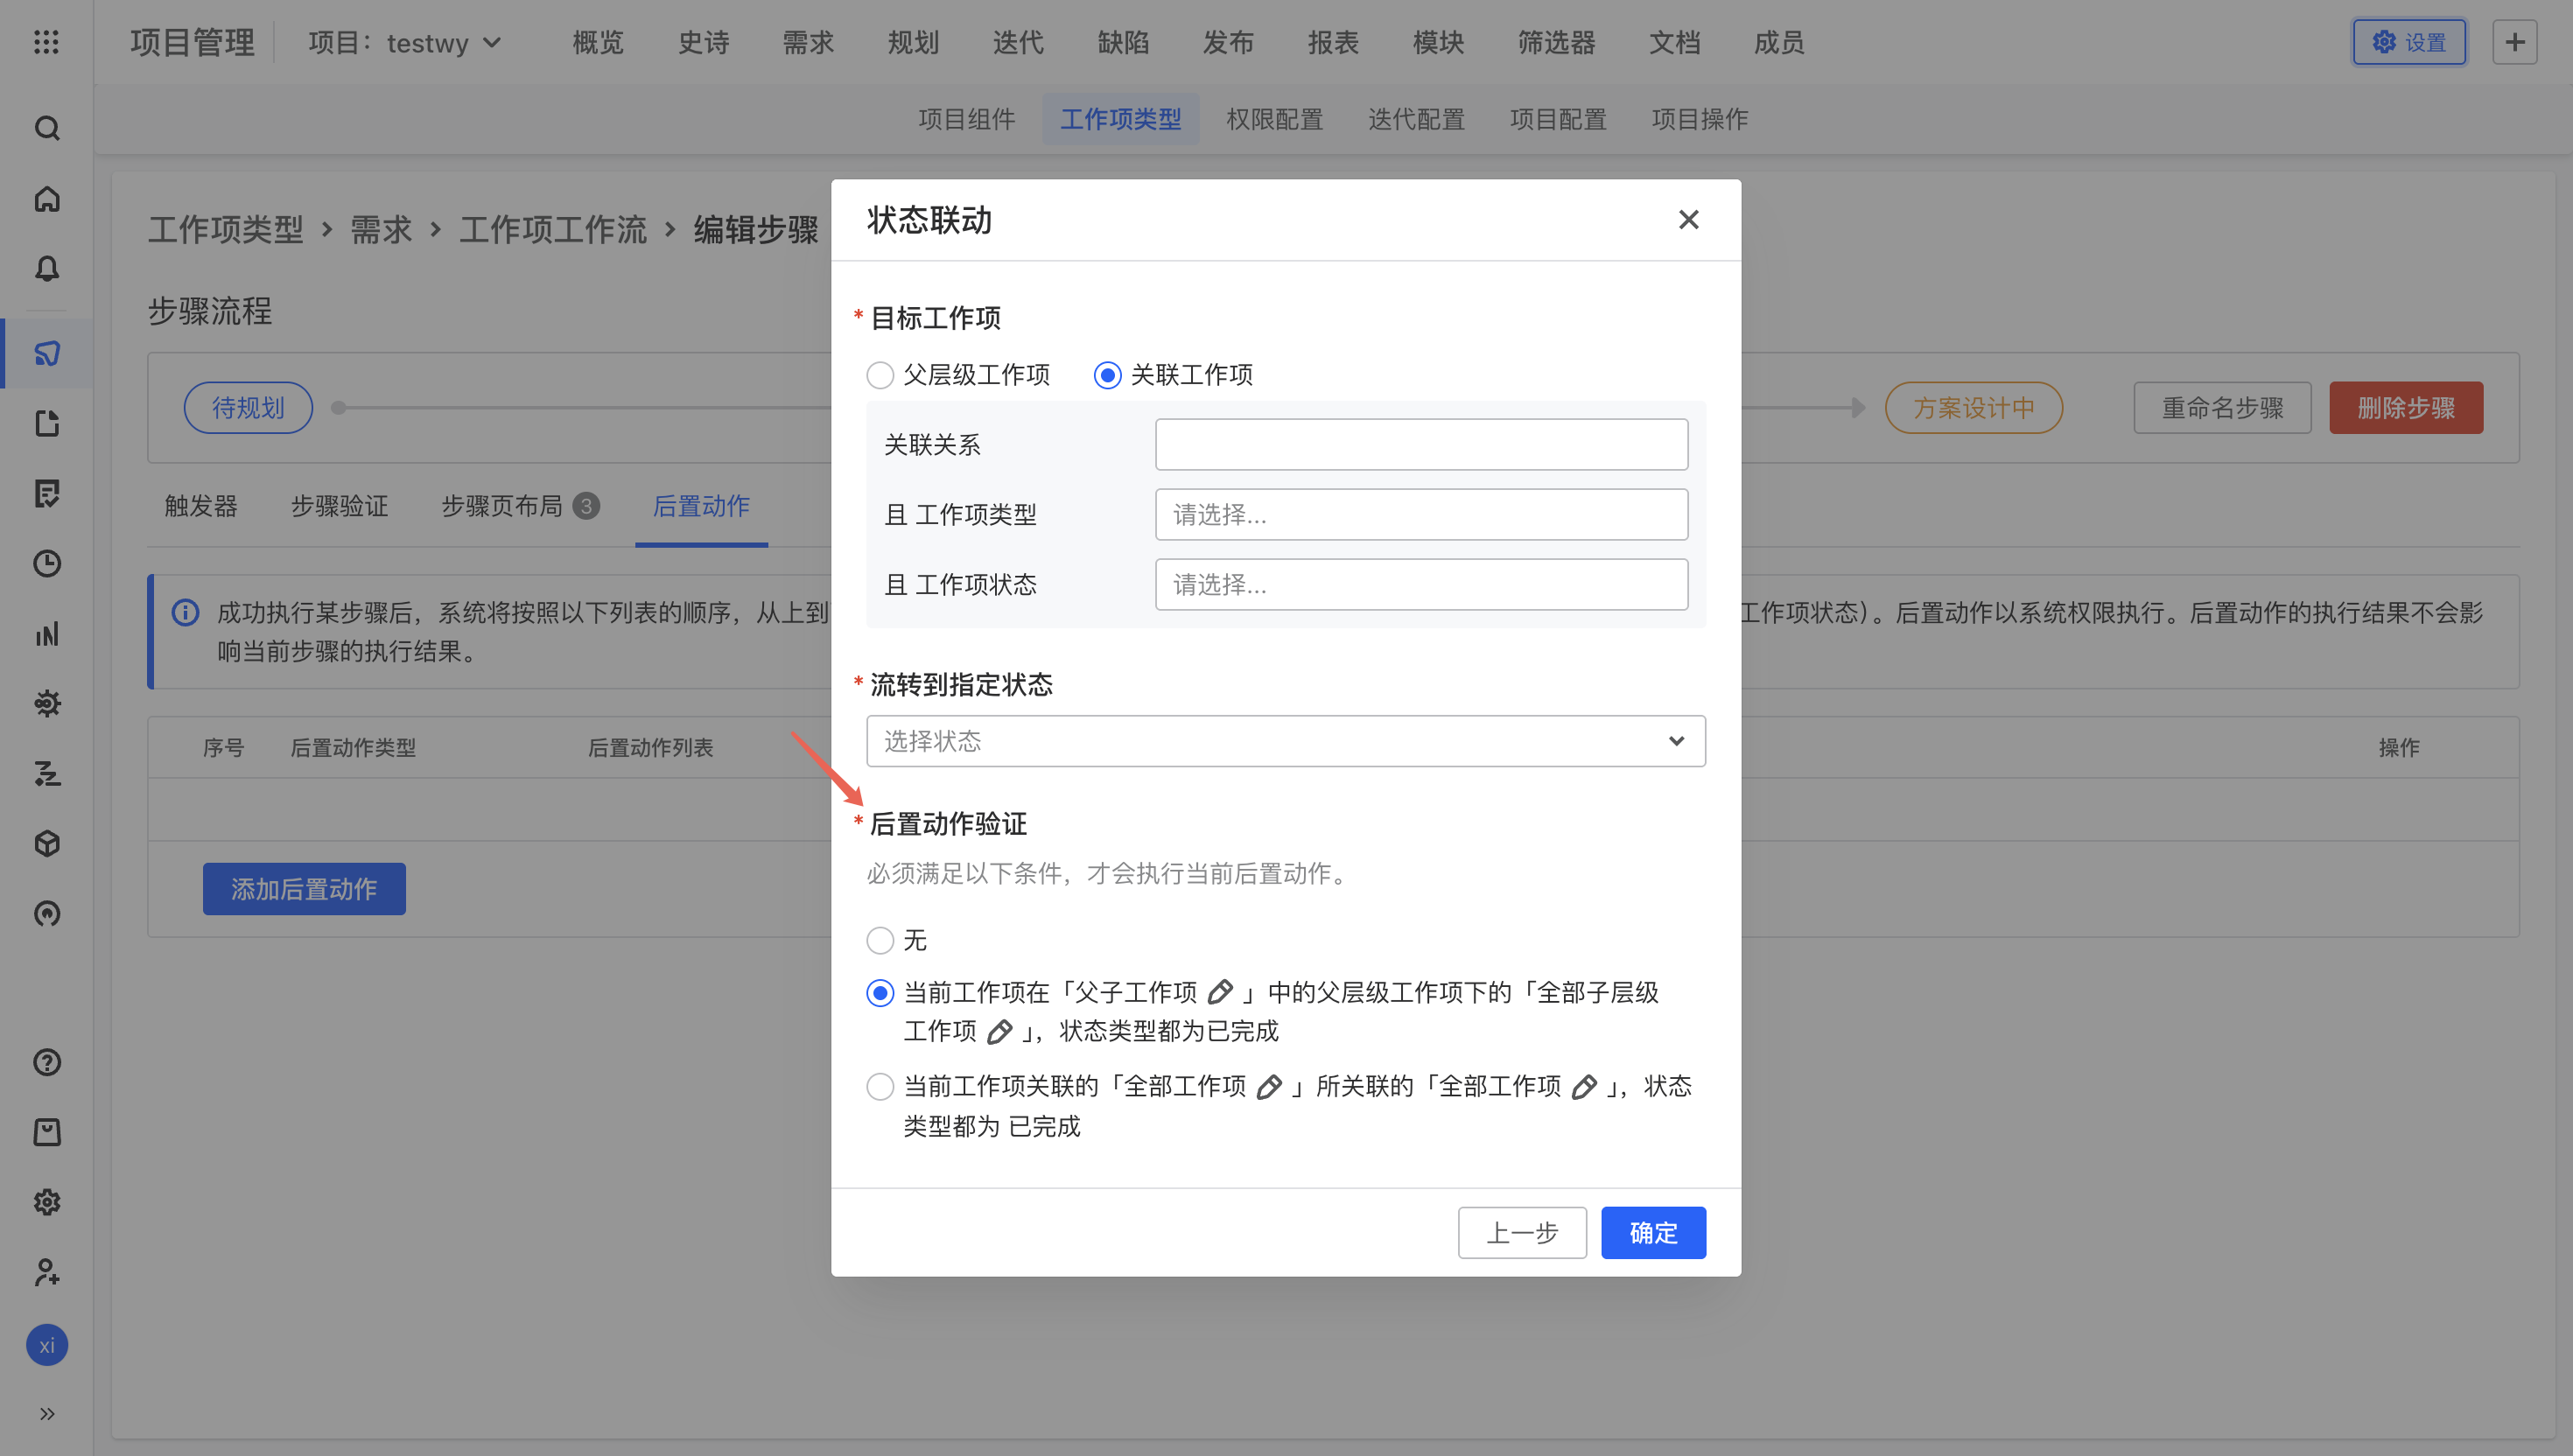Go to home icon in sidebar
Viewport: 2573px width, 1456px height.
point(47,199)
